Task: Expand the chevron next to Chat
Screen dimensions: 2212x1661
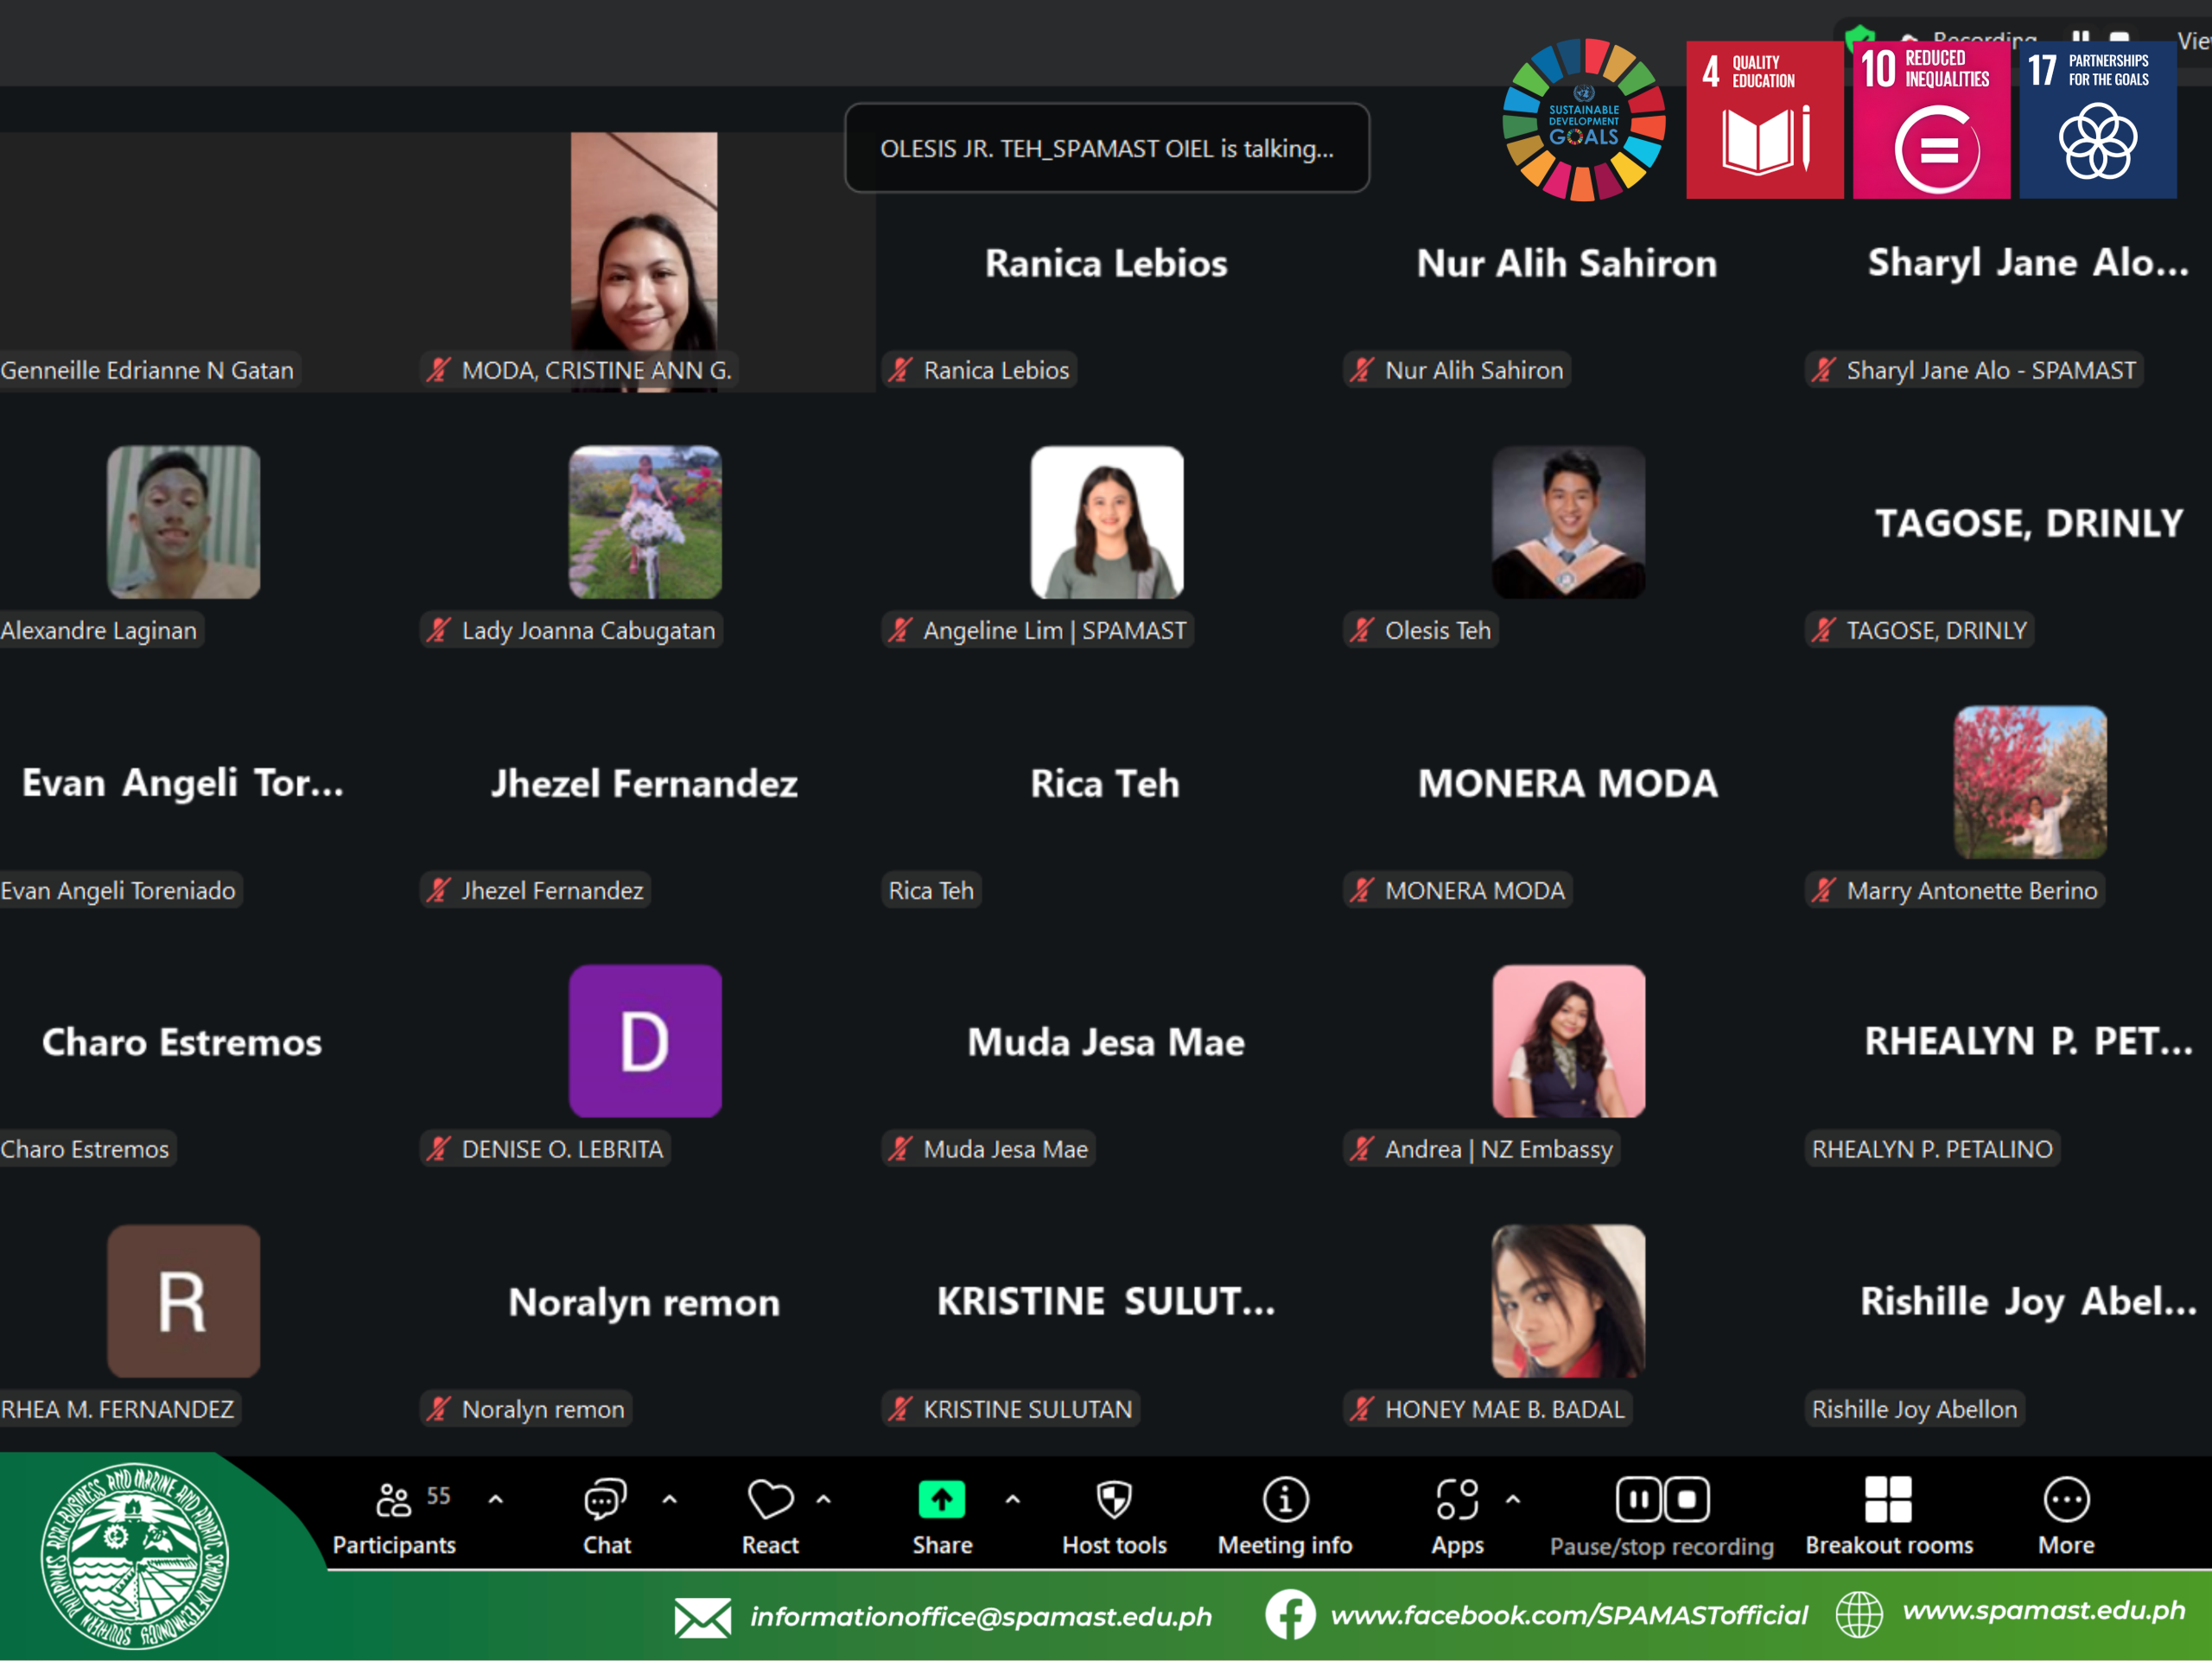Action: click(670, 1499)
